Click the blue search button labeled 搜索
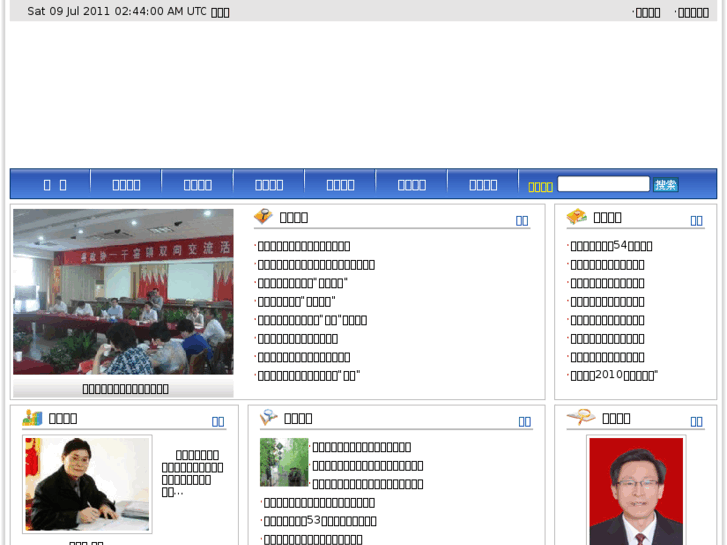This screenshot has width=727, height=545. click(665, 185)
